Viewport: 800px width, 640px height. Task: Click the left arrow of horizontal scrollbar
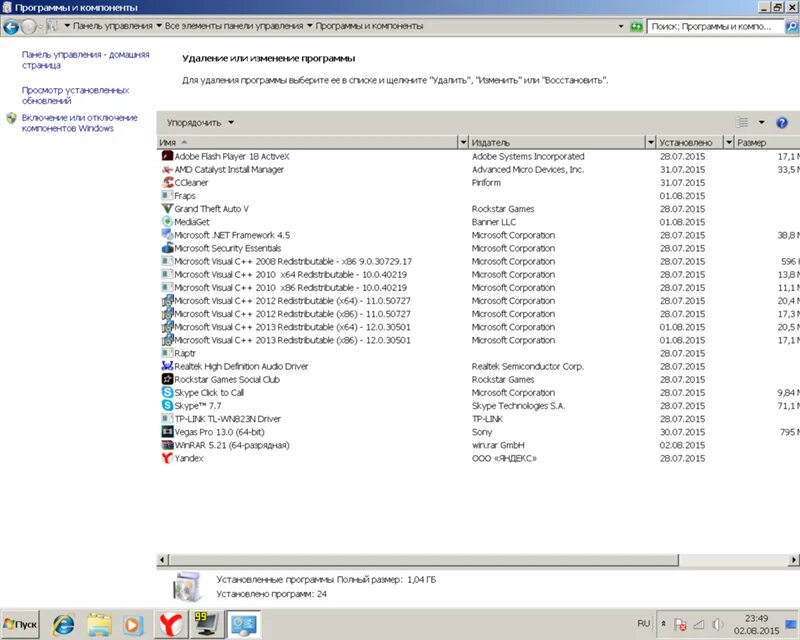coord(162,560)
